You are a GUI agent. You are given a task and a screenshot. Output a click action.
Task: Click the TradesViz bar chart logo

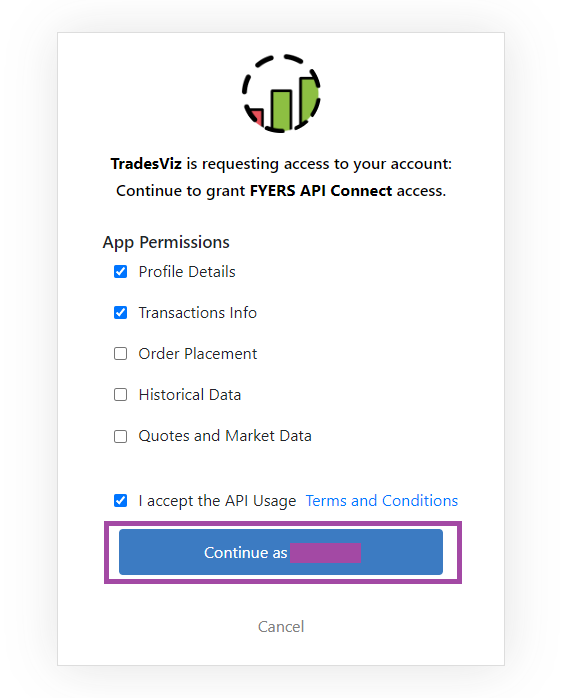(x=281, y=93)
